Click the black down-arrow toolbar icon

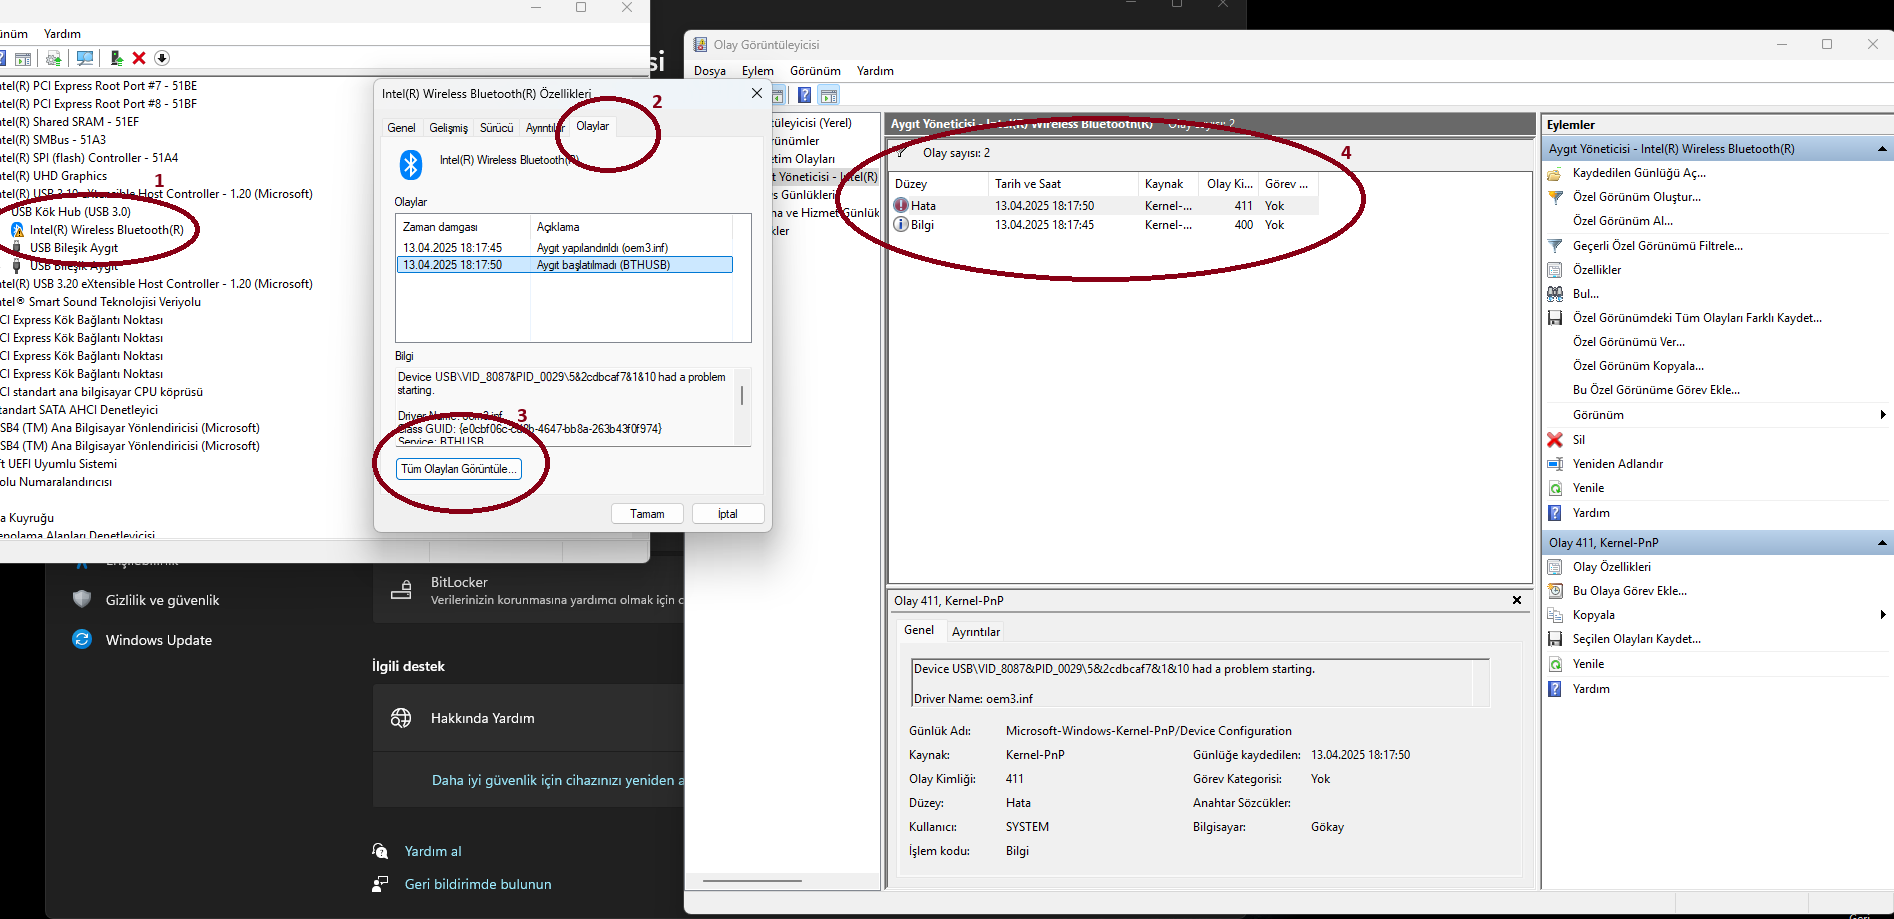pyautogui.click(x=162, y=58)
